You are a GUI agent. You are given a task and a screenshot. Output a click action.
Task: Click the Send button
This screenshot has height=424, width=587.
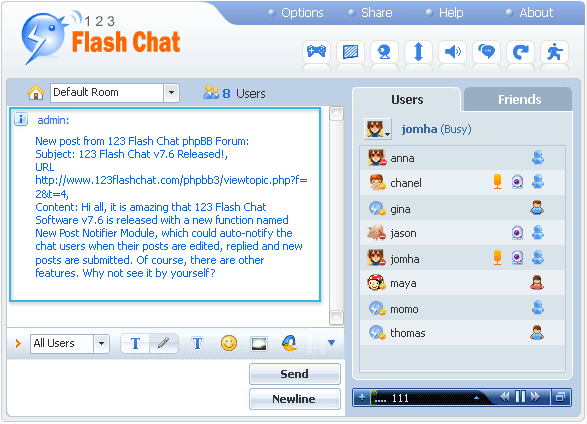pos(295,374)
